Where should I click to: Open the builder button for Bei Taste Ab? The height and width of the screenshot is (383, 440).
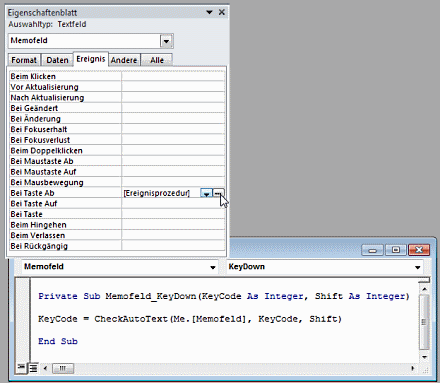(x=218, y=193)
